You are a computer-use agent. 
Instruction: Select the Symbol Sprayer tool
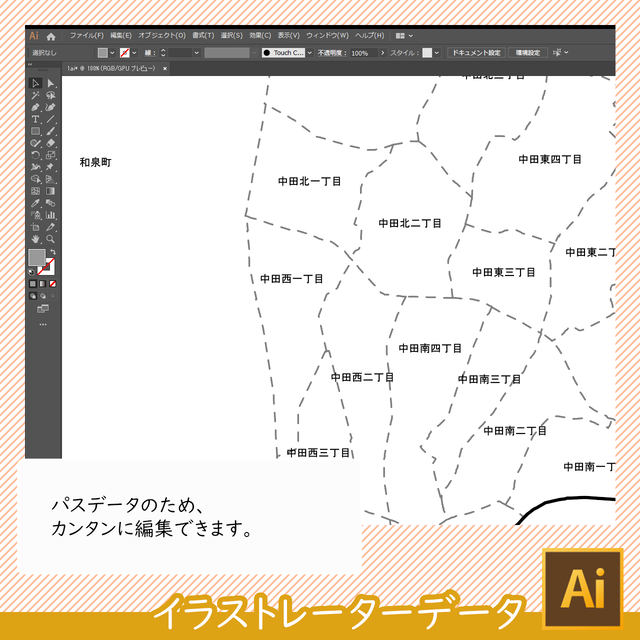pos(36,215)
